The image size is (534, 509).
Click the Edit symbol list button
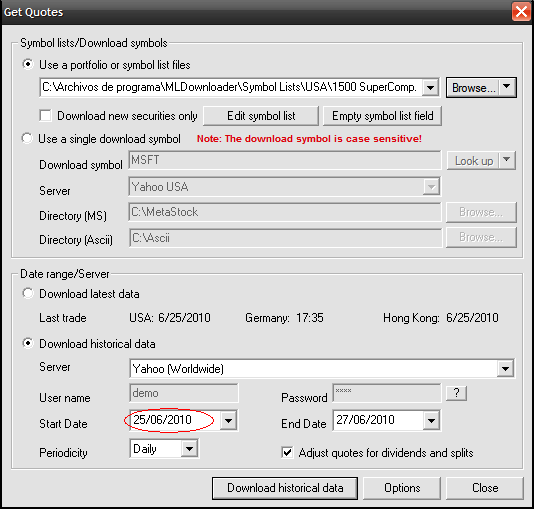coord(261,116)
